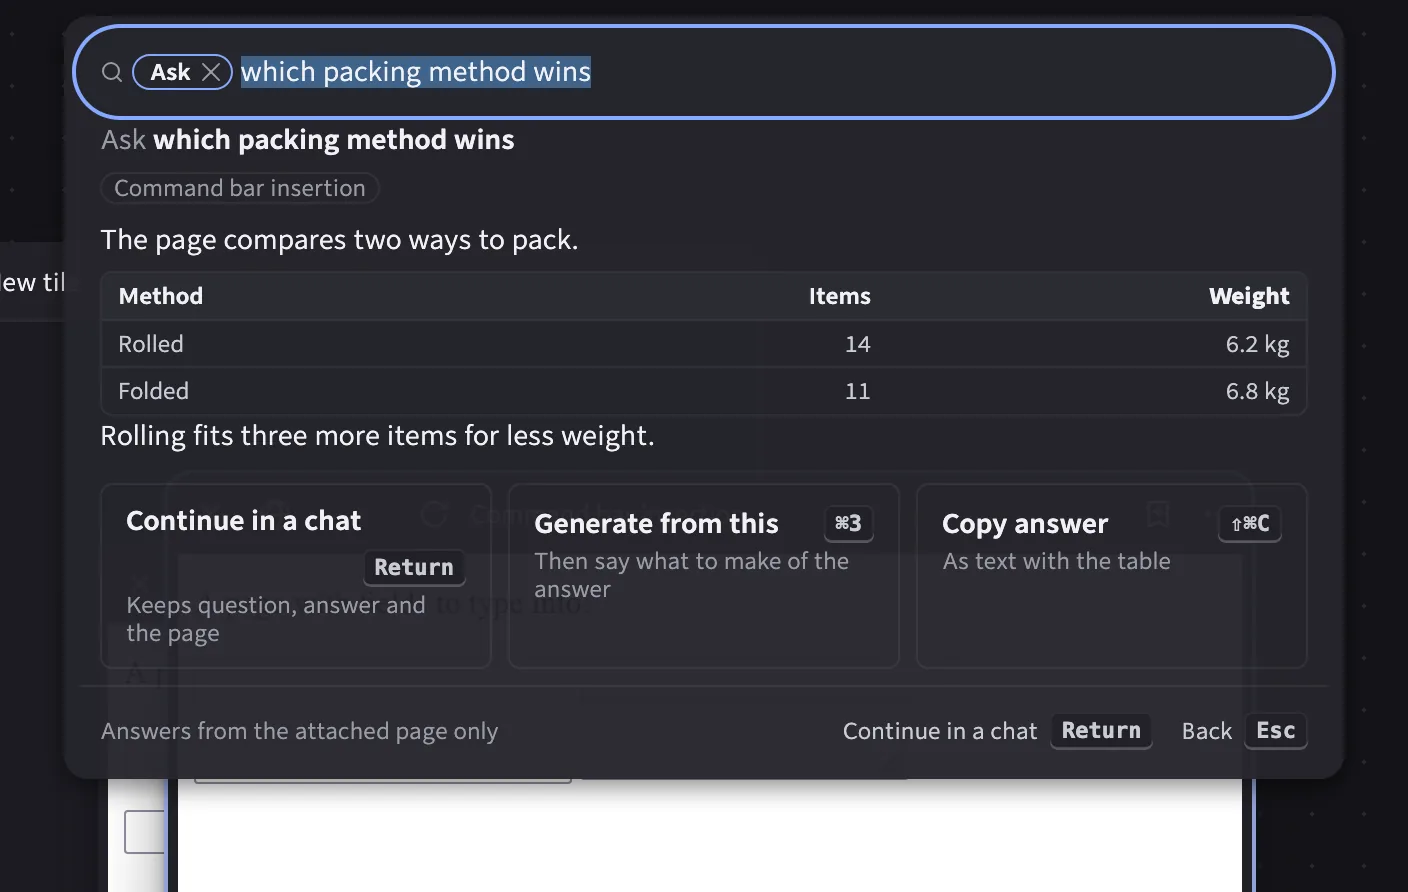The width and height of the screenshot is (1408, 892).
Task: Click 'Rolling fits three more items' summary
Action: tap(378, 436)
